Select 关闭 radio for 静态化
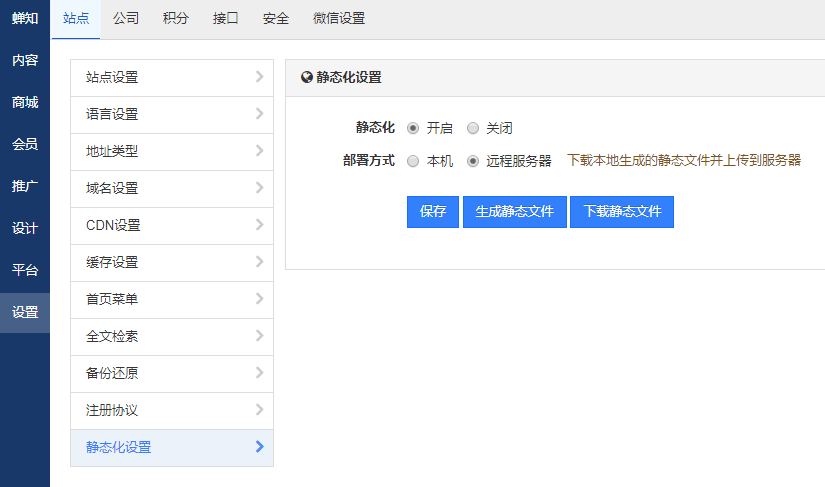The height and width of the screenshot is (487, 825). tap(473, 128)
